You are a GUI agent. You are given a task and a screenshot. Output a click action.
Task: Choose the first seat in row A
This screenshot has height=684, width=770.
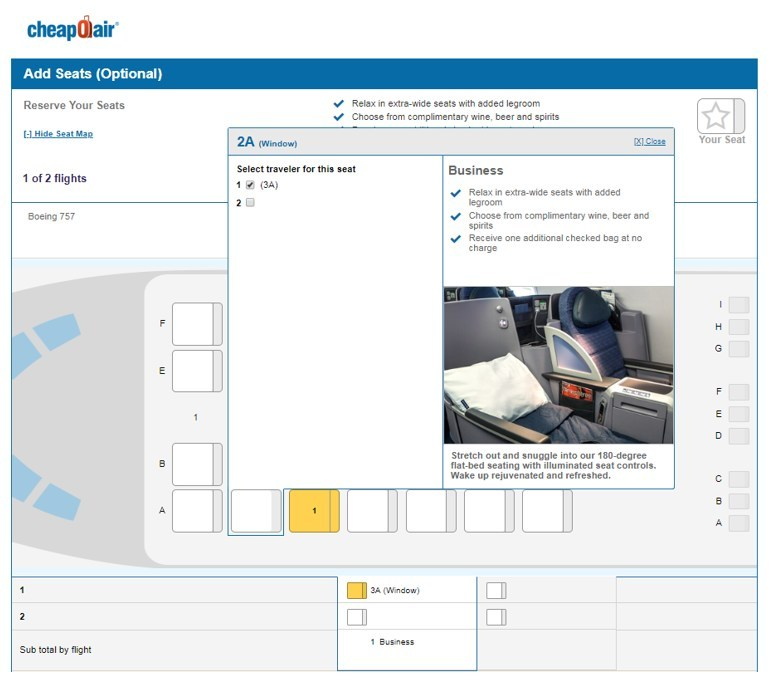click(197, 511)
